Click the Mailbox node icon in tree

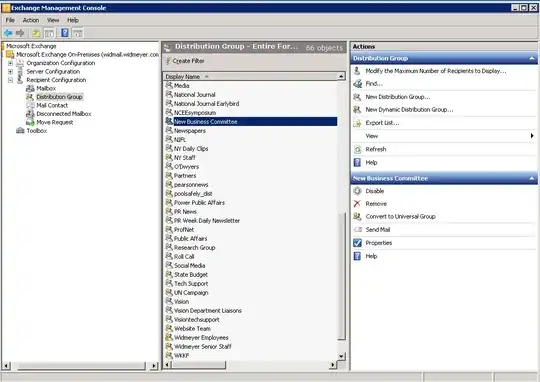tap(30, 89)
